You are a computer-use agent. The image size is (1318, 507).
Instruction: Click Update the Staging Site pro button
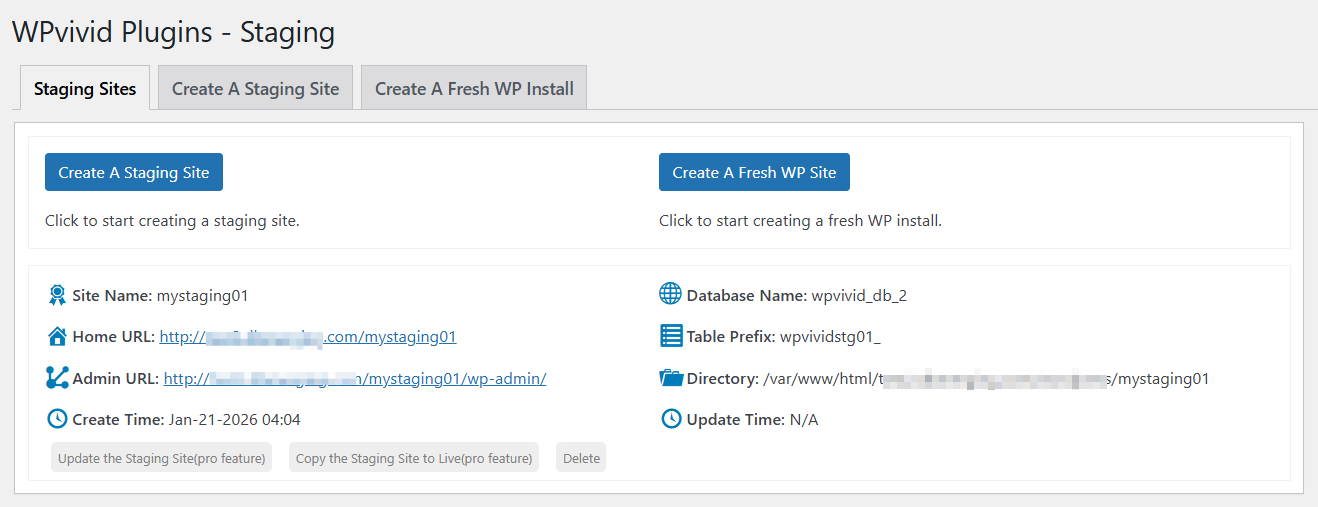click(x=163, y=458)
